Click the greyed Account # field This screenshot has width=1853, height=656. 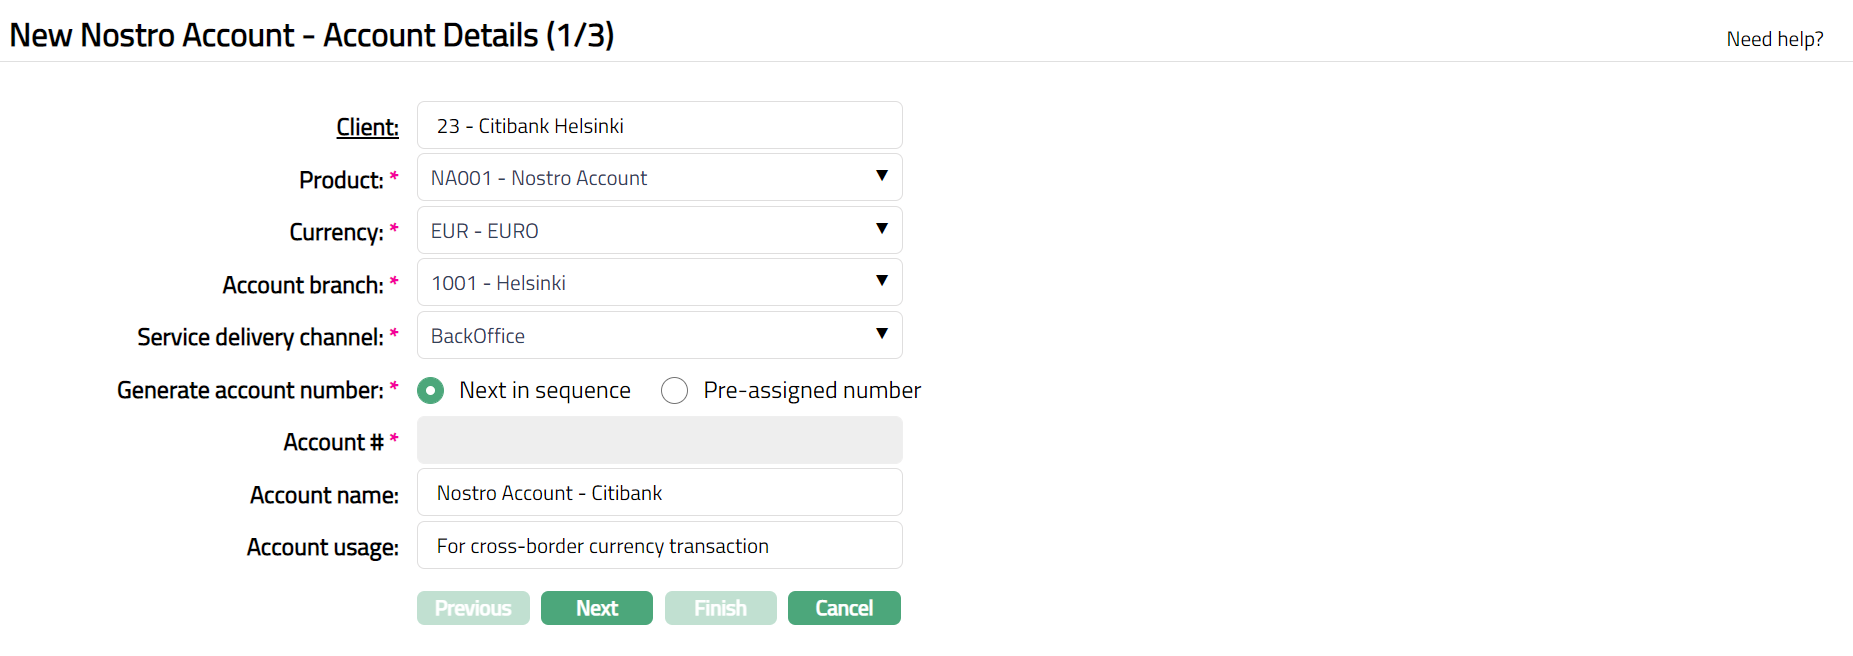pos(658,441)
